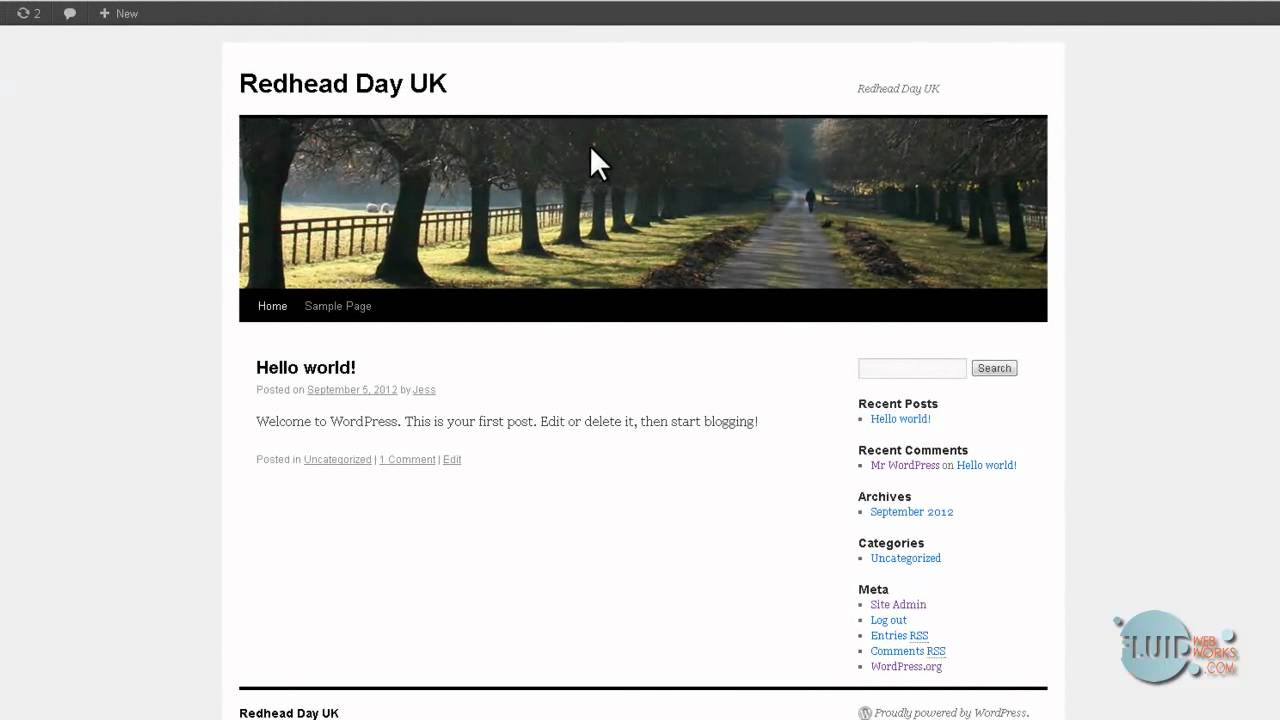Click the Redhead Day UK site title
1280x720 pixels.
point(343,84)
